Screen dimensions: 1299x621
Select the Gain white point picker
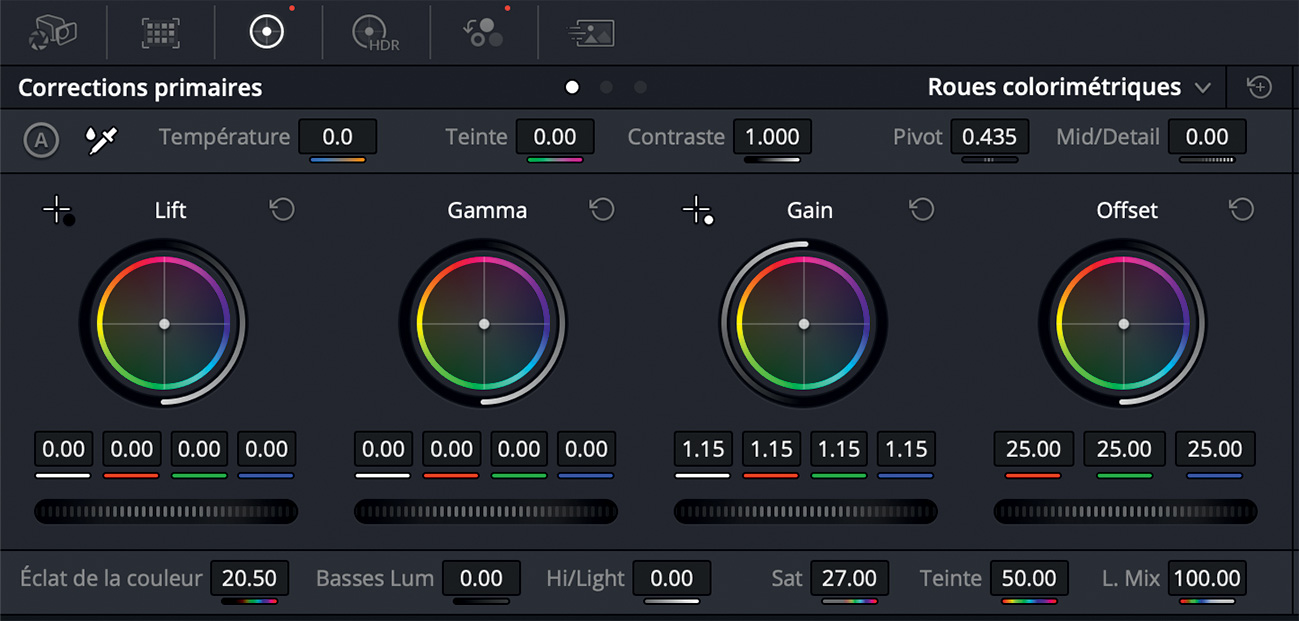coord(697,211)
